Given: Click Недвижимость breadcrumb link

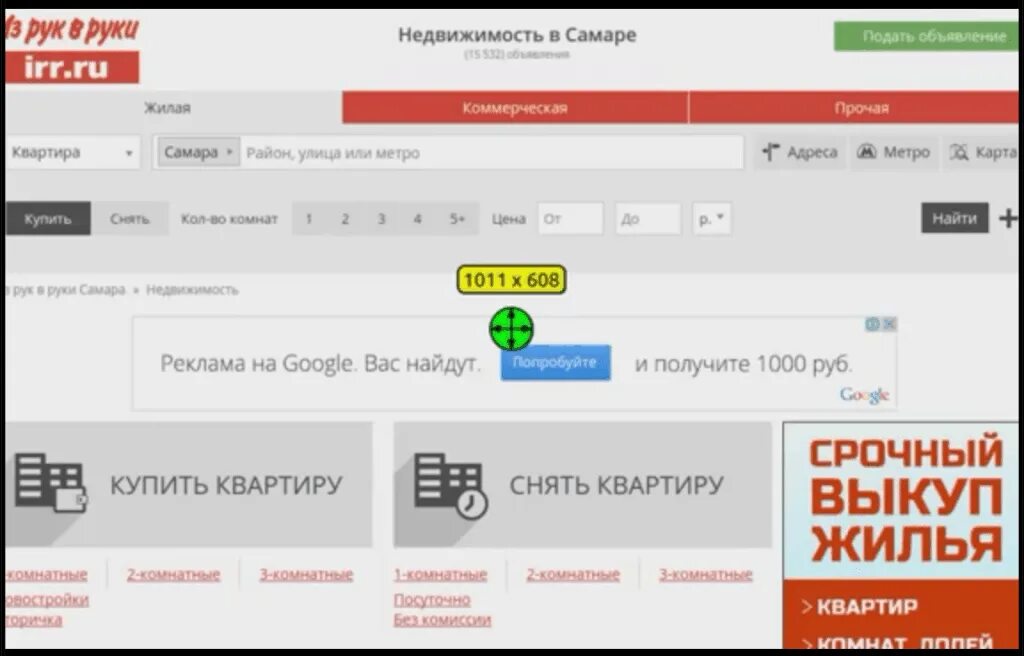Looking at the screenshot, I should tap(192, 289).
